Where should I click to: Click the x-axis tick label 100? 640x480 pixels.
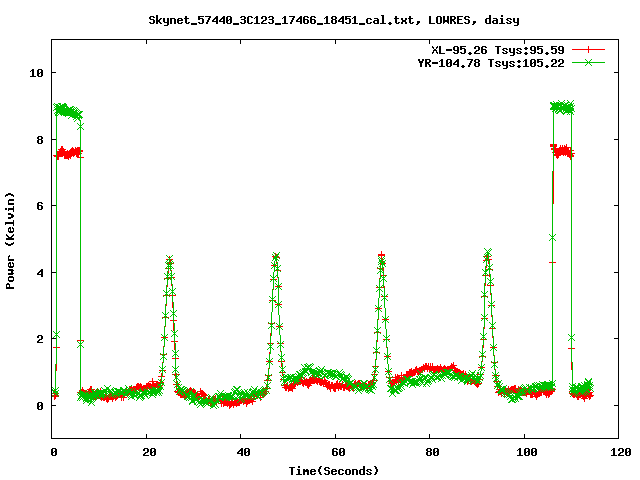click(x=527, y=452)
